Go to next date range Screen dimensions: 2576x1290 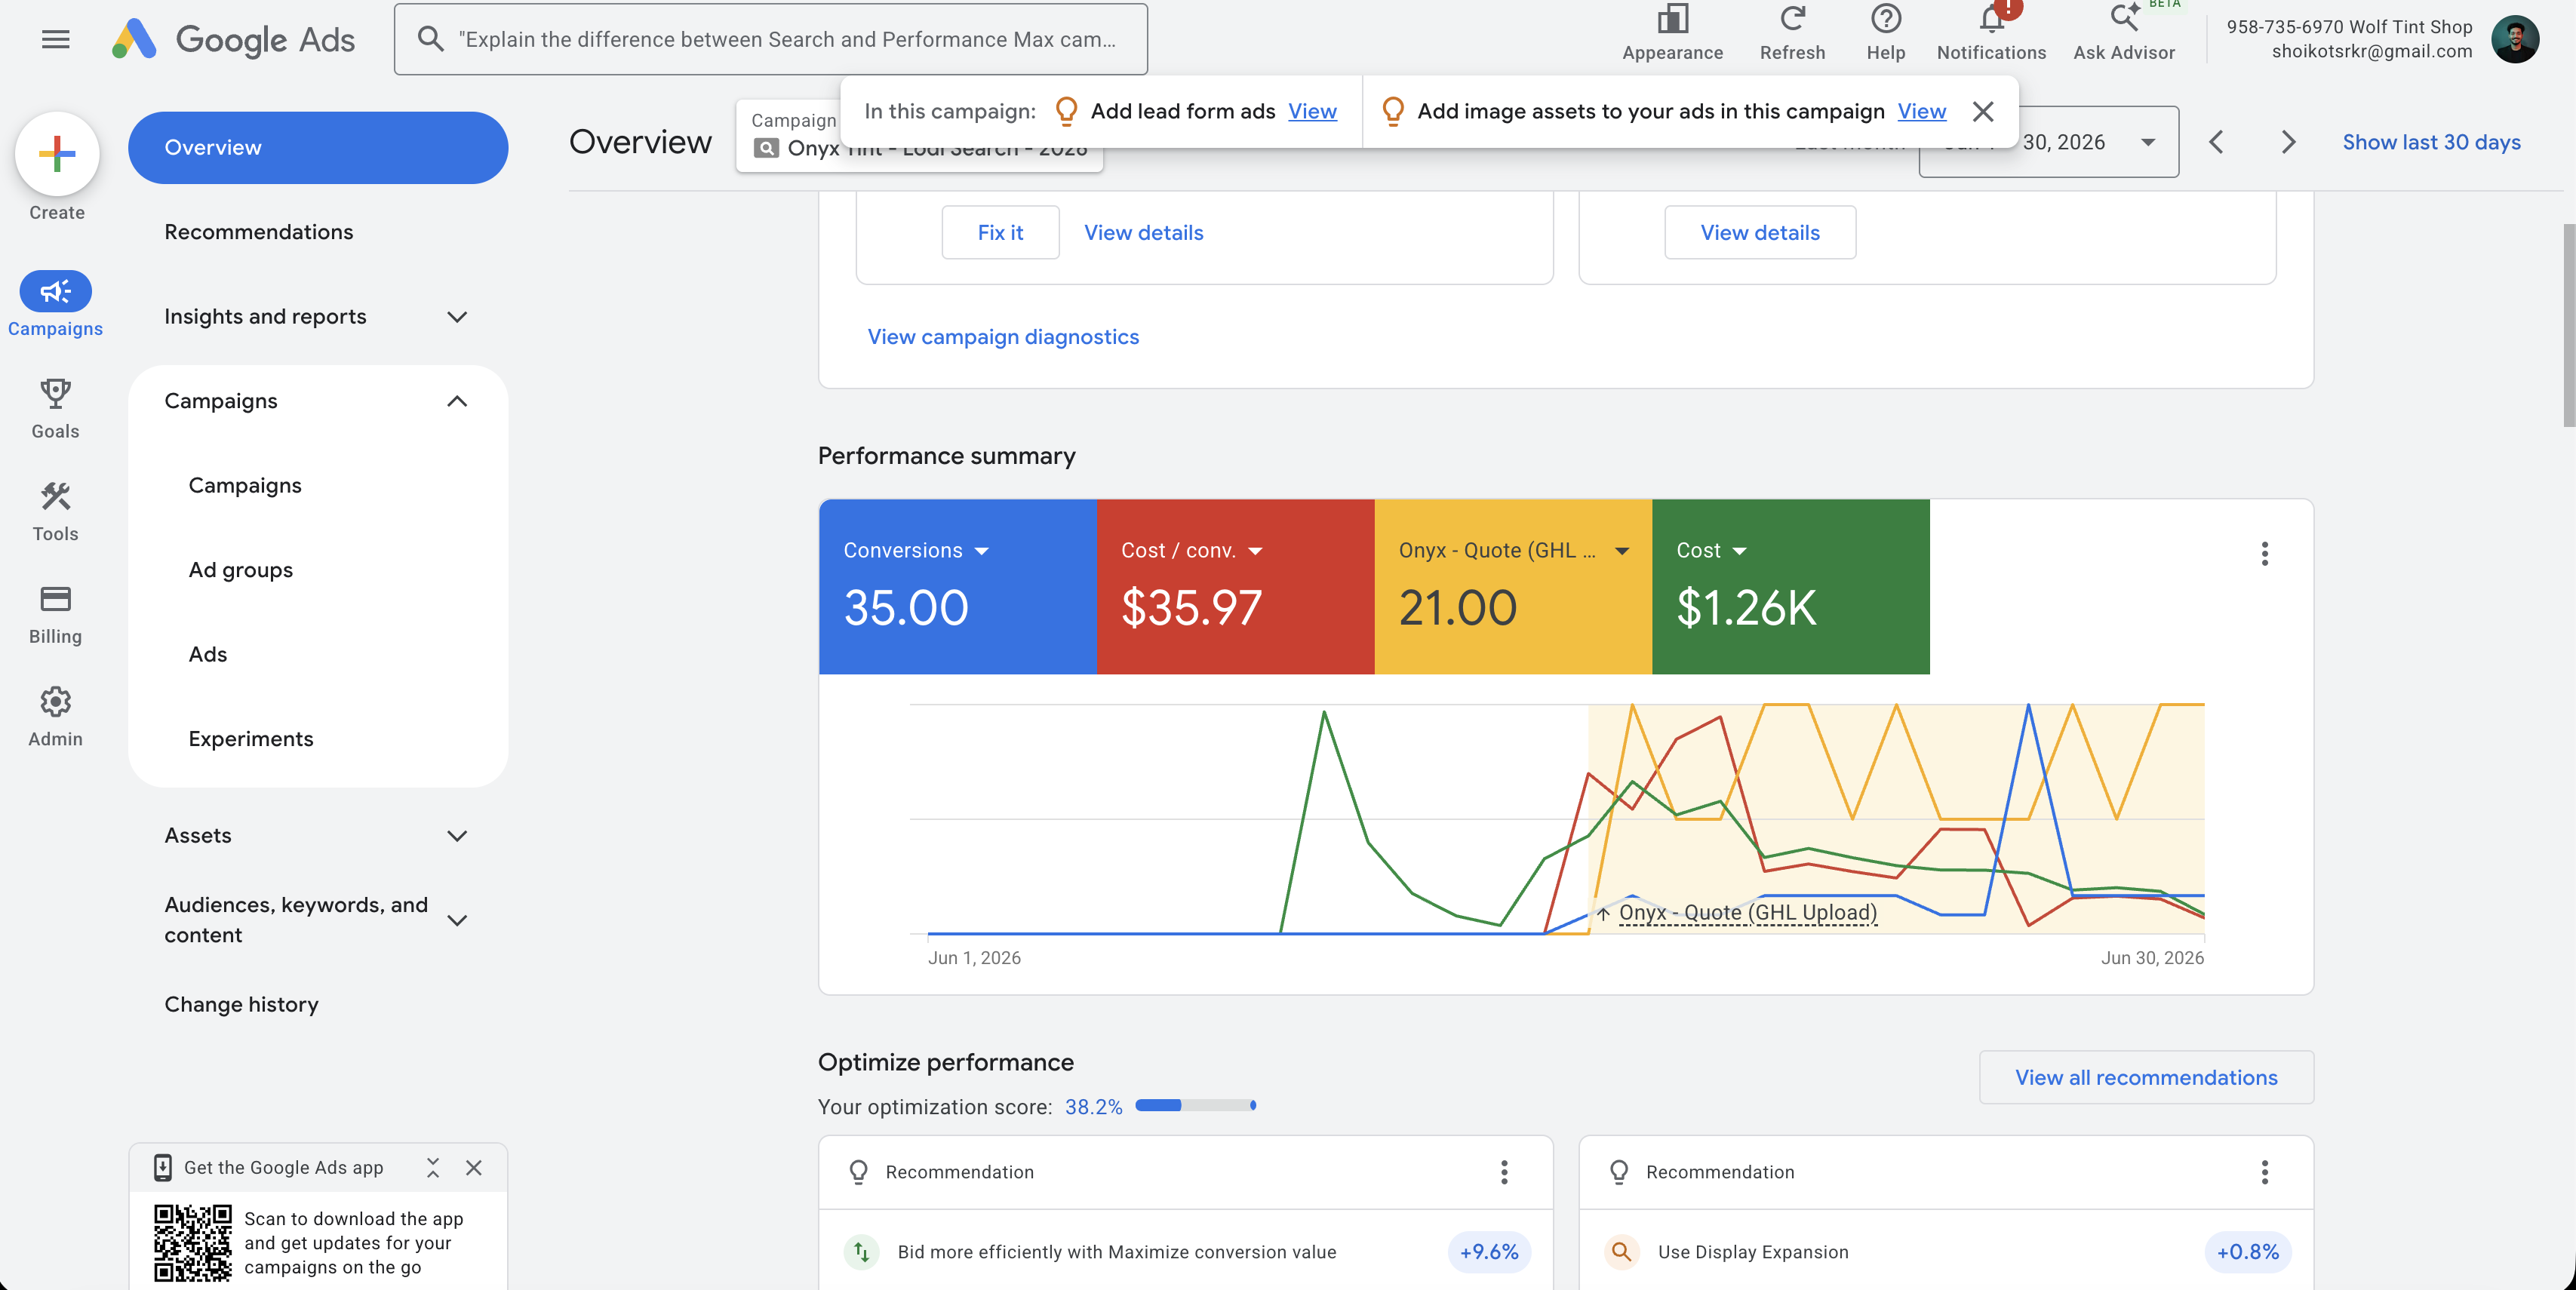click(2288, 142)
